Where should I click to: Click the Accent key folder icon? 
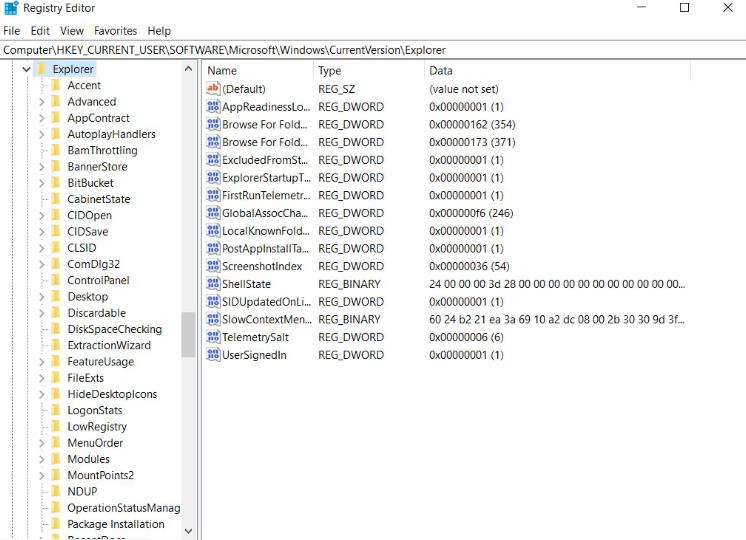(56, 85)
